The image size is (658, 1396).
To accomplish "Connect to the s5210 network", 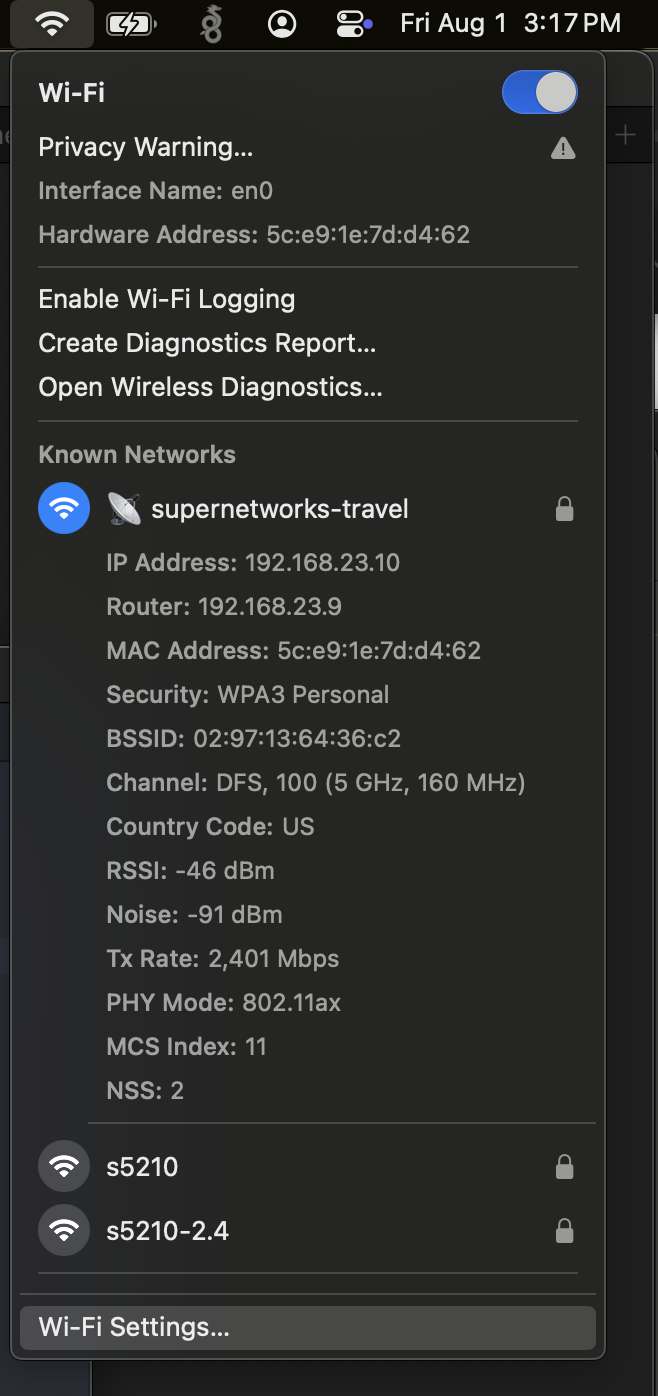I will (x=141, y=1166).
